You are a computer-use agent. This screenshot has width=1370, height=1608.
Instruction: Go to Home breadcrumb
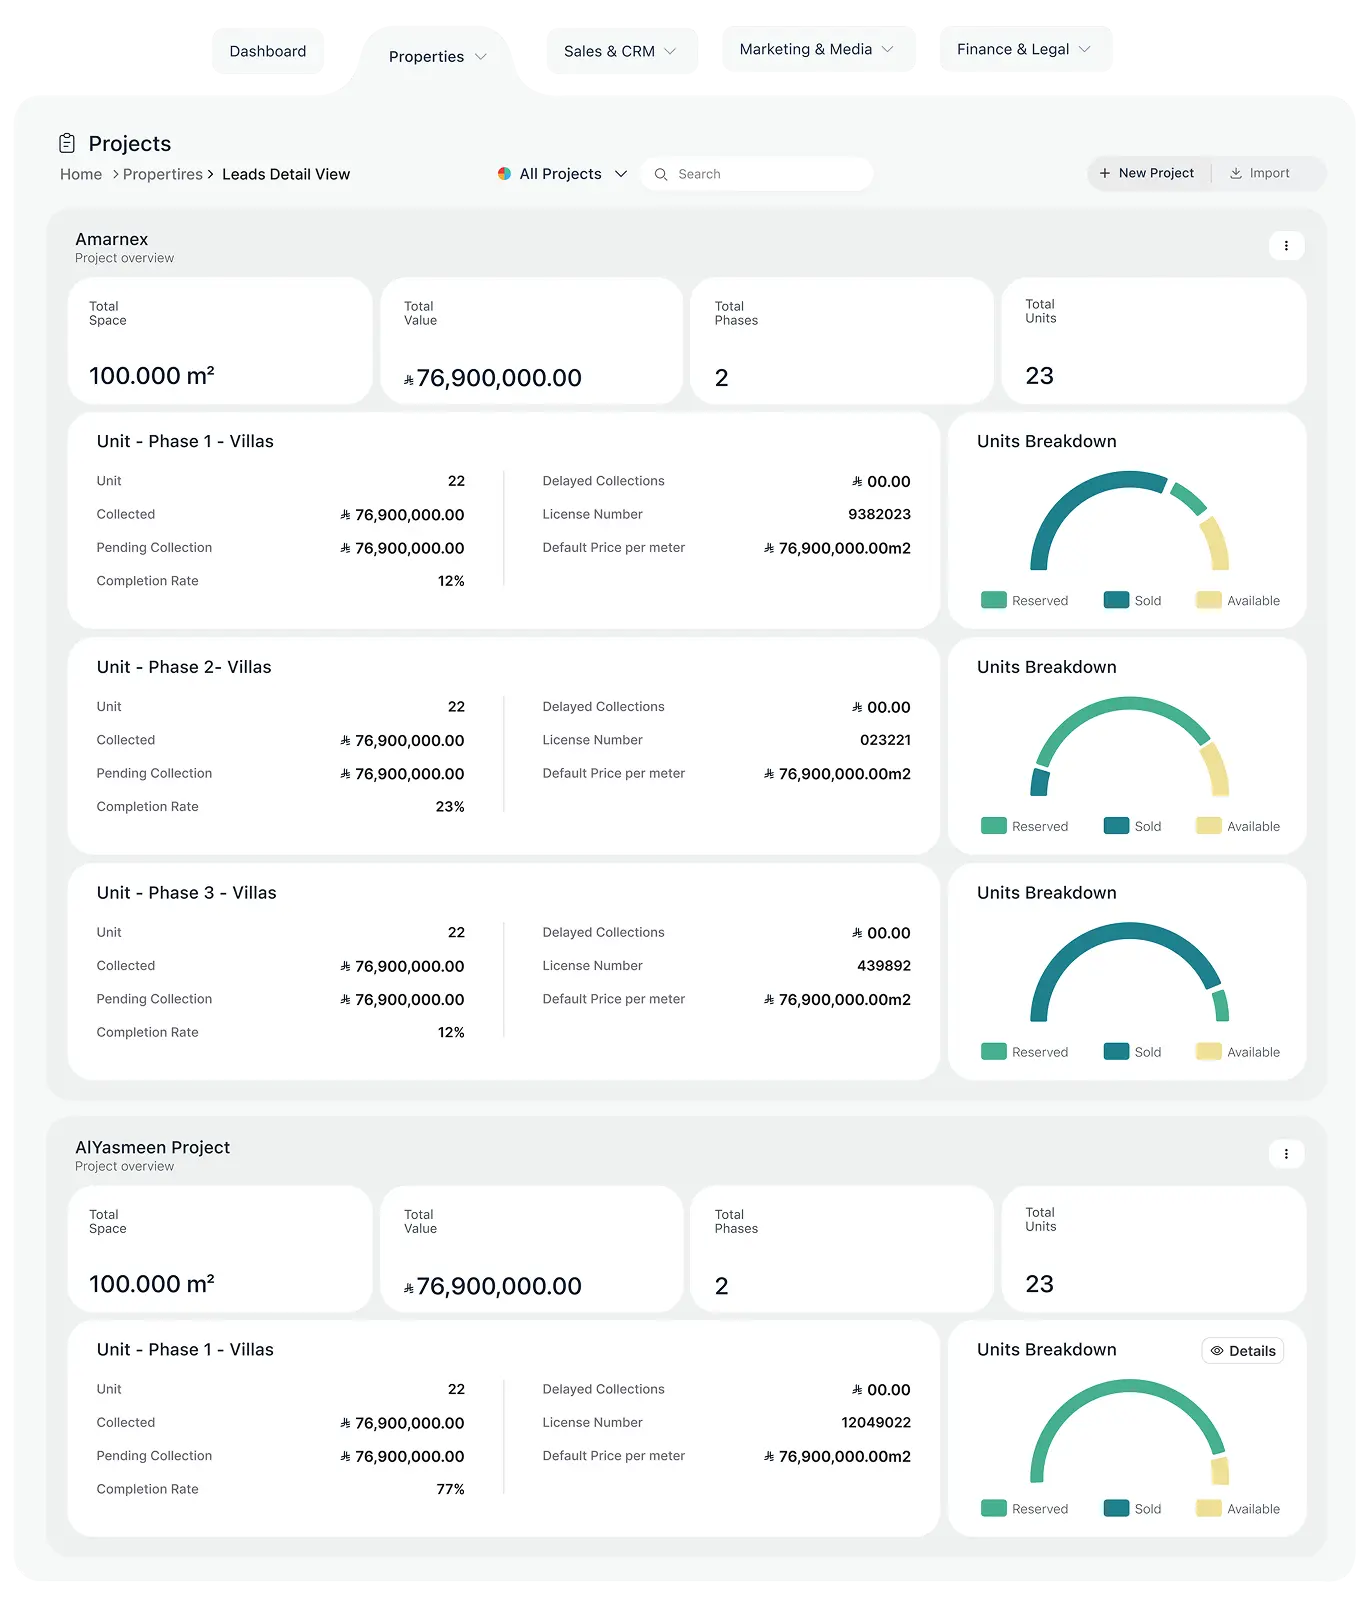tap(81, 174)
